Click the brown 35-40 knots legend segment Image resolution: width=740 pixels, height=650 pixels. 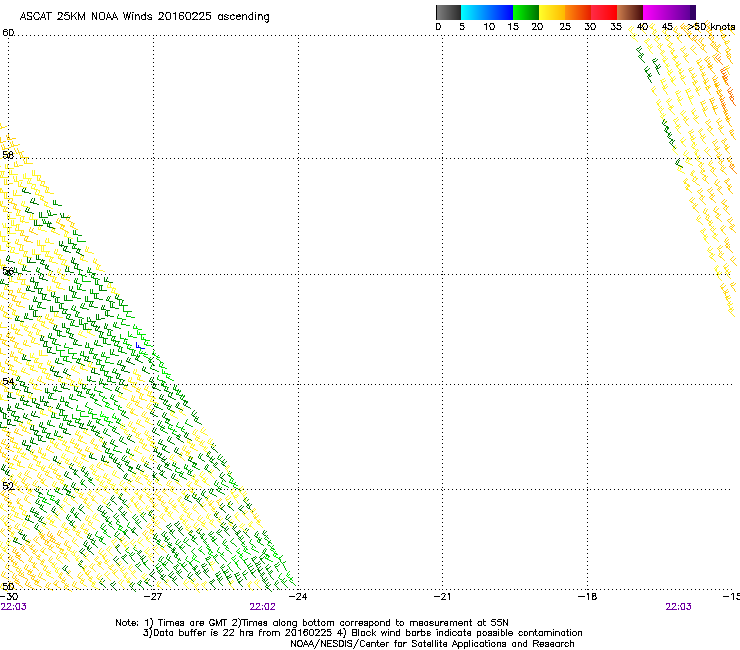pos(630,12)
